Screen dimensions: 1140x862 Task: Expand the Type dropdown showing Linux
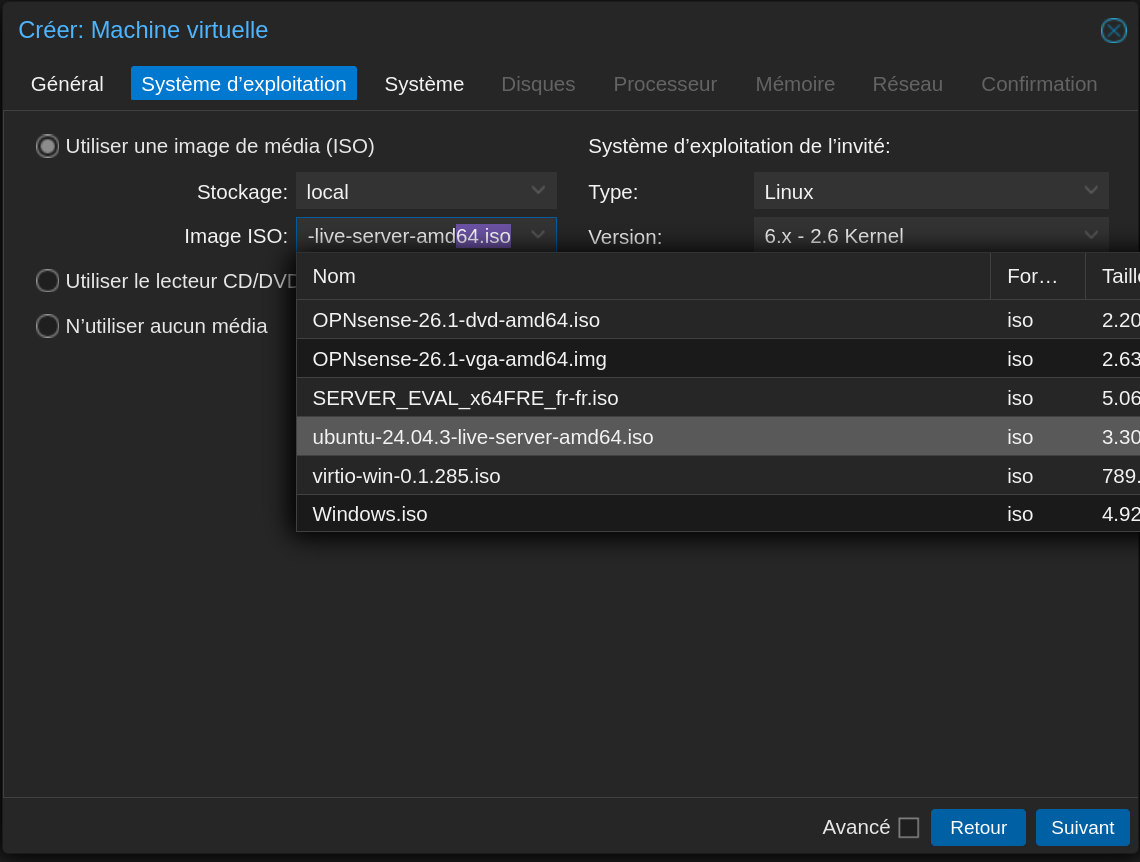click(1091, 191)
